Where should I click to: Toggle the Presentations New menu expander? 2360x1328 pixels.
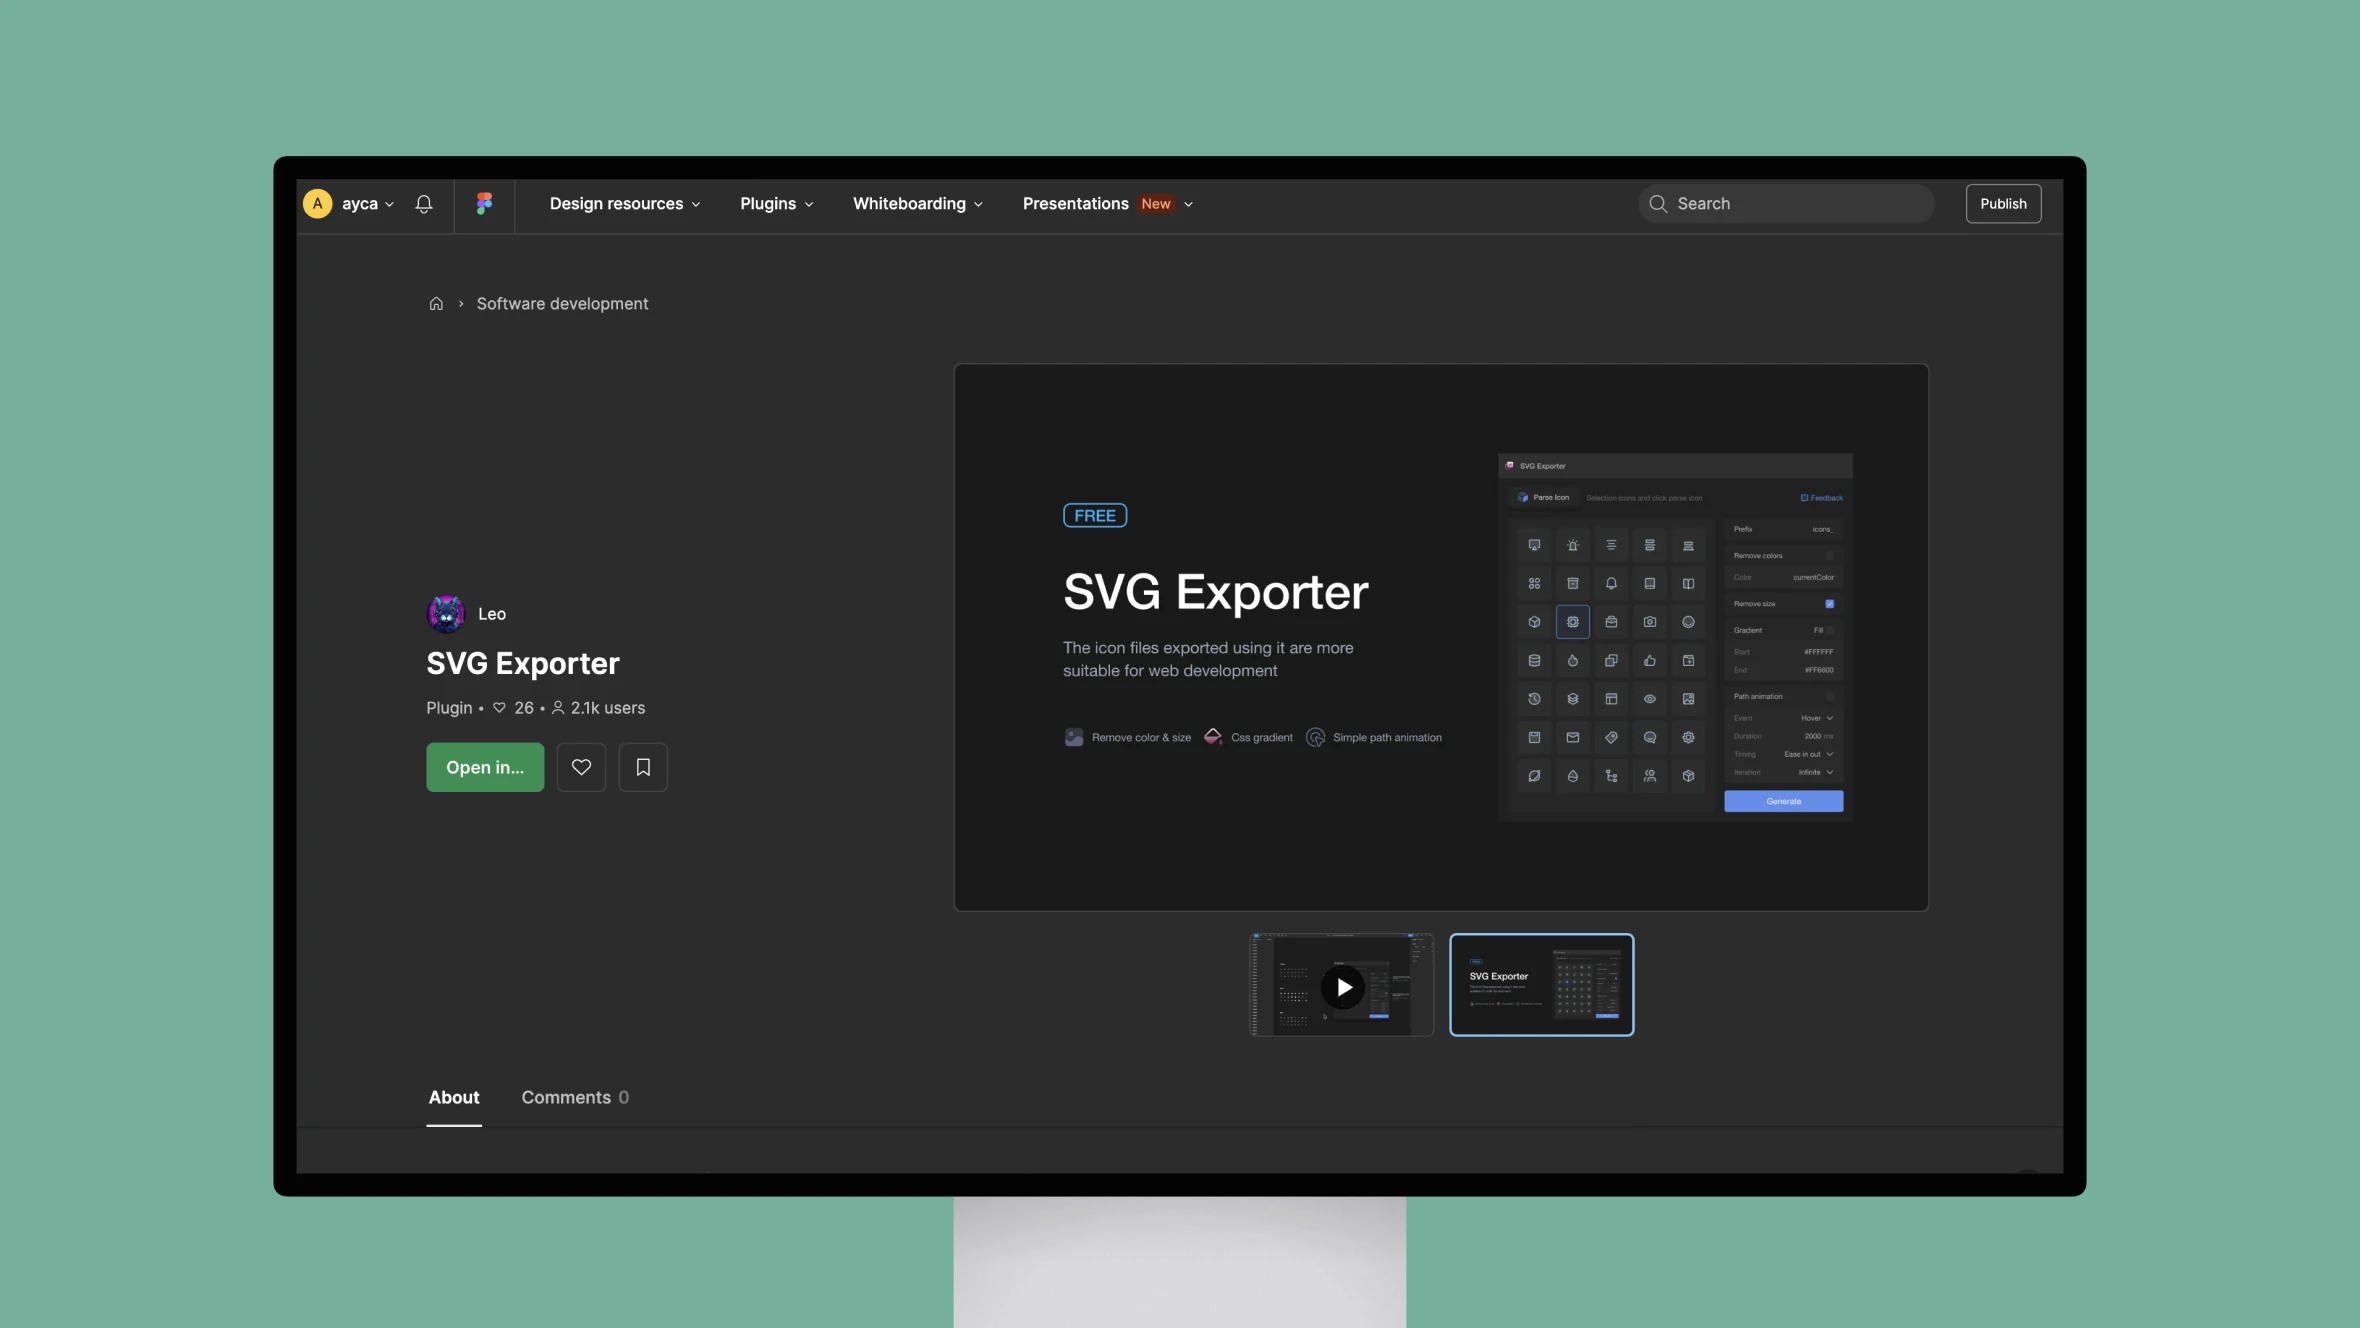pos(1190,203)
